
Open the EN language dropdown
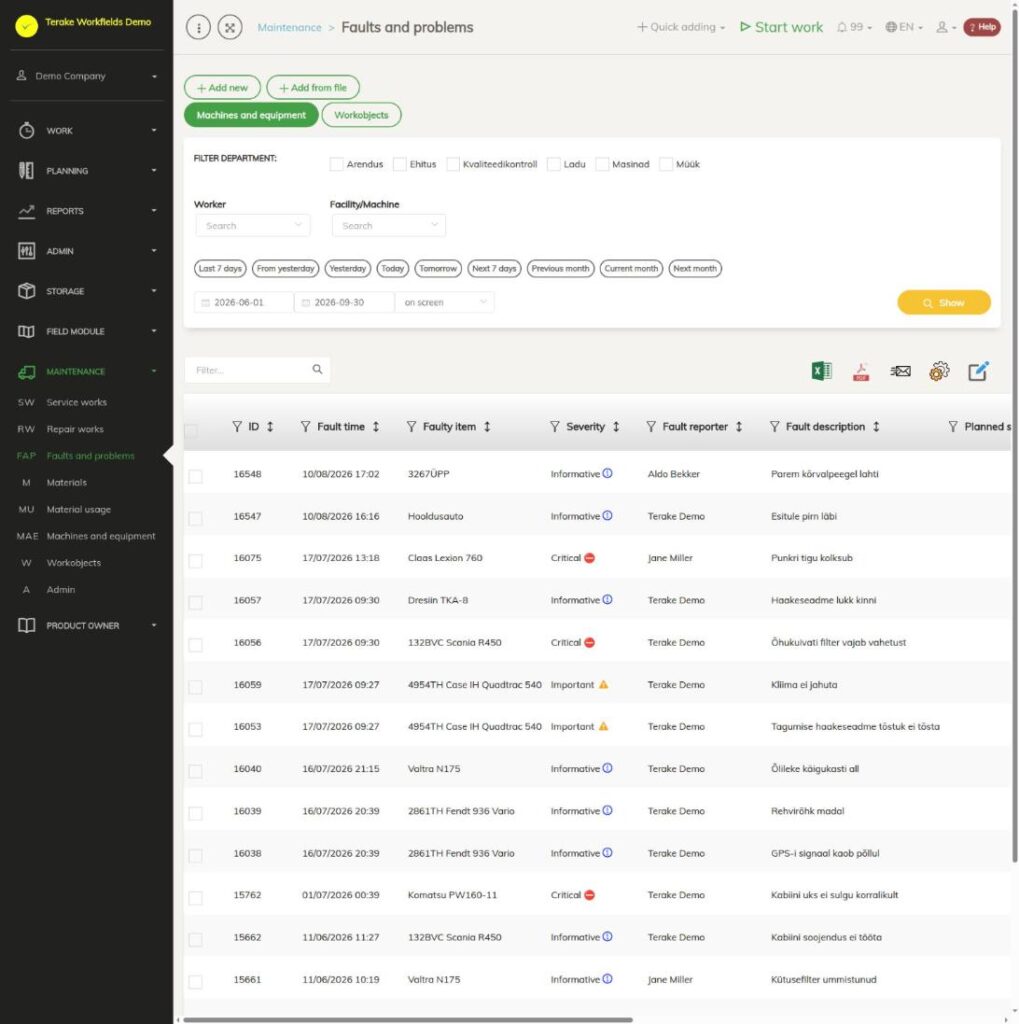[x=904, y=27]
